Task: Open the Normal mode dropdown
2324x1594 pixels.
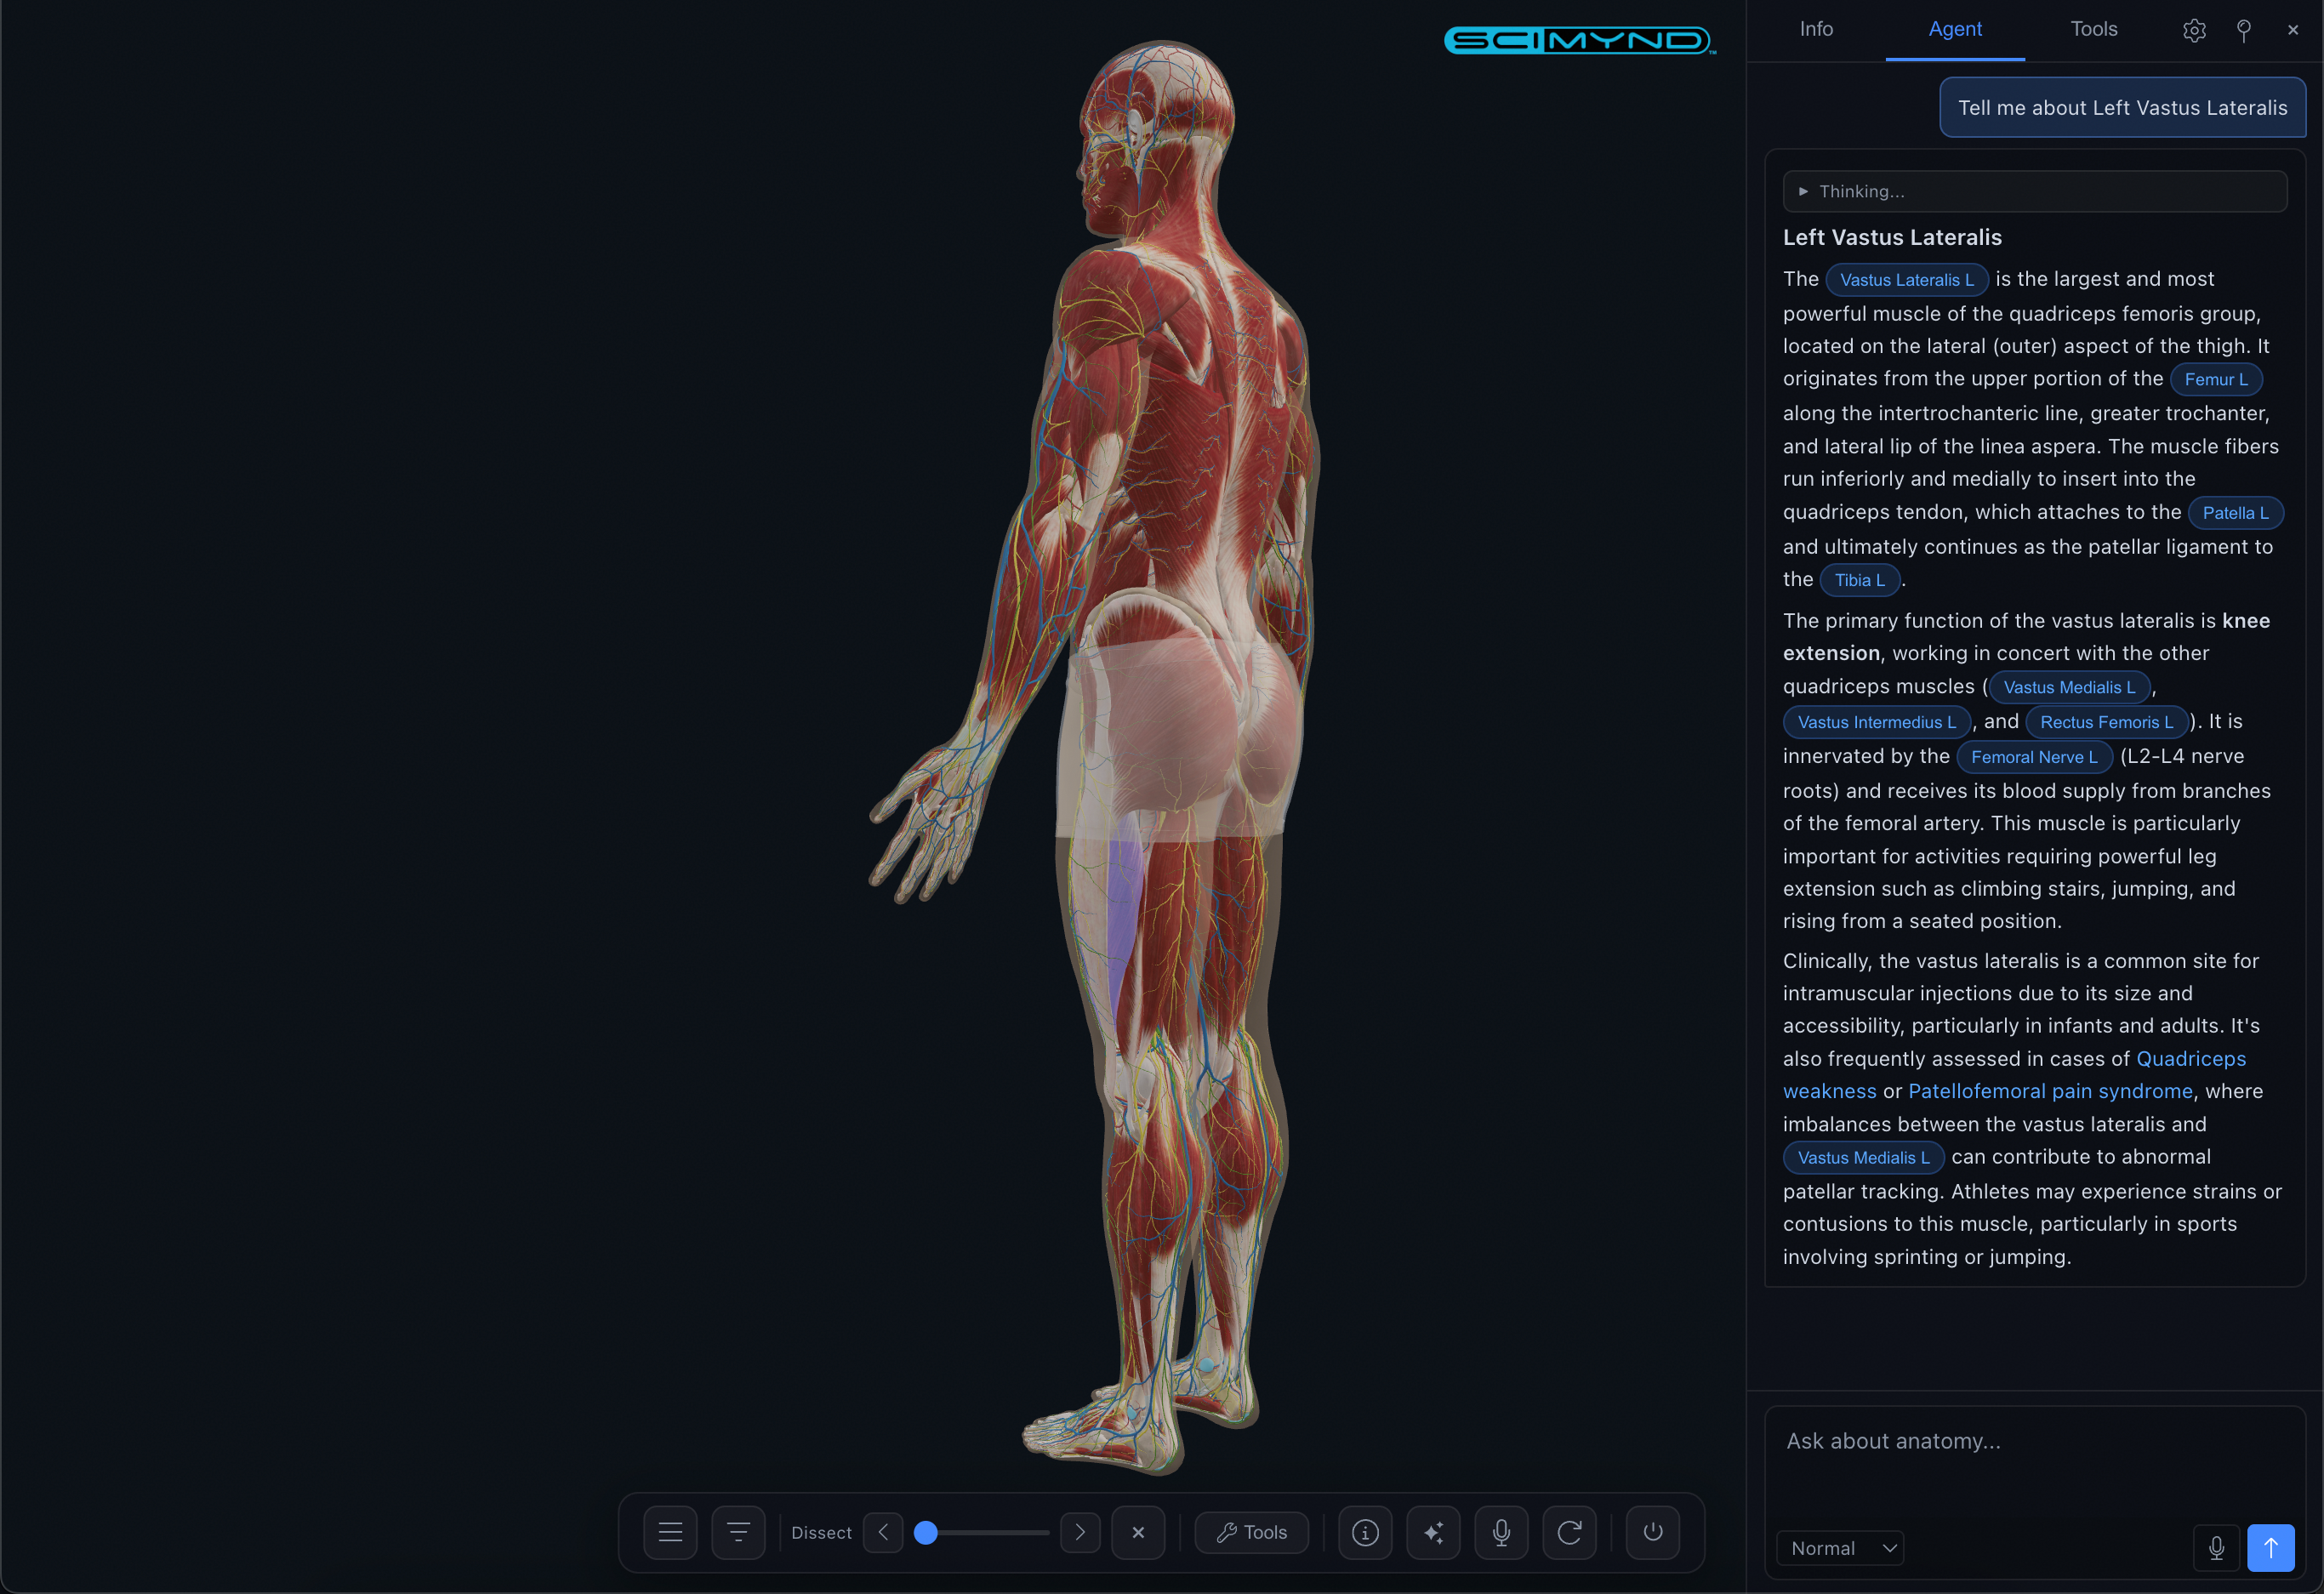Action: tap(1840, 1548)
